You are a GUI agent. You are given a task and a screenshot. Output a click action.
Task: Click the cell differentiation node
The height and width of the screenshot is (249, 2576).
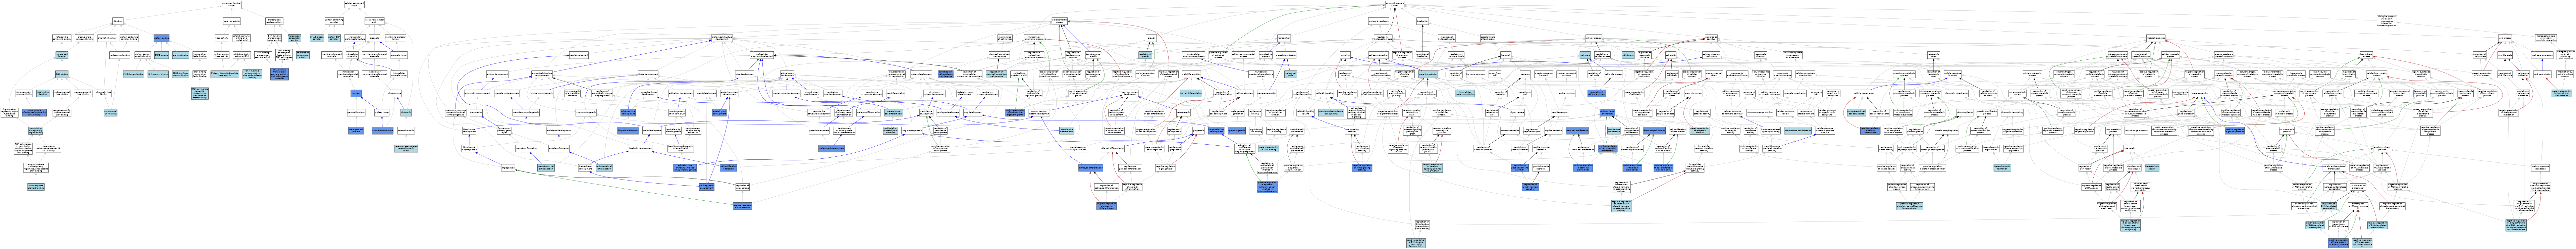click(x=1192, y=75)
